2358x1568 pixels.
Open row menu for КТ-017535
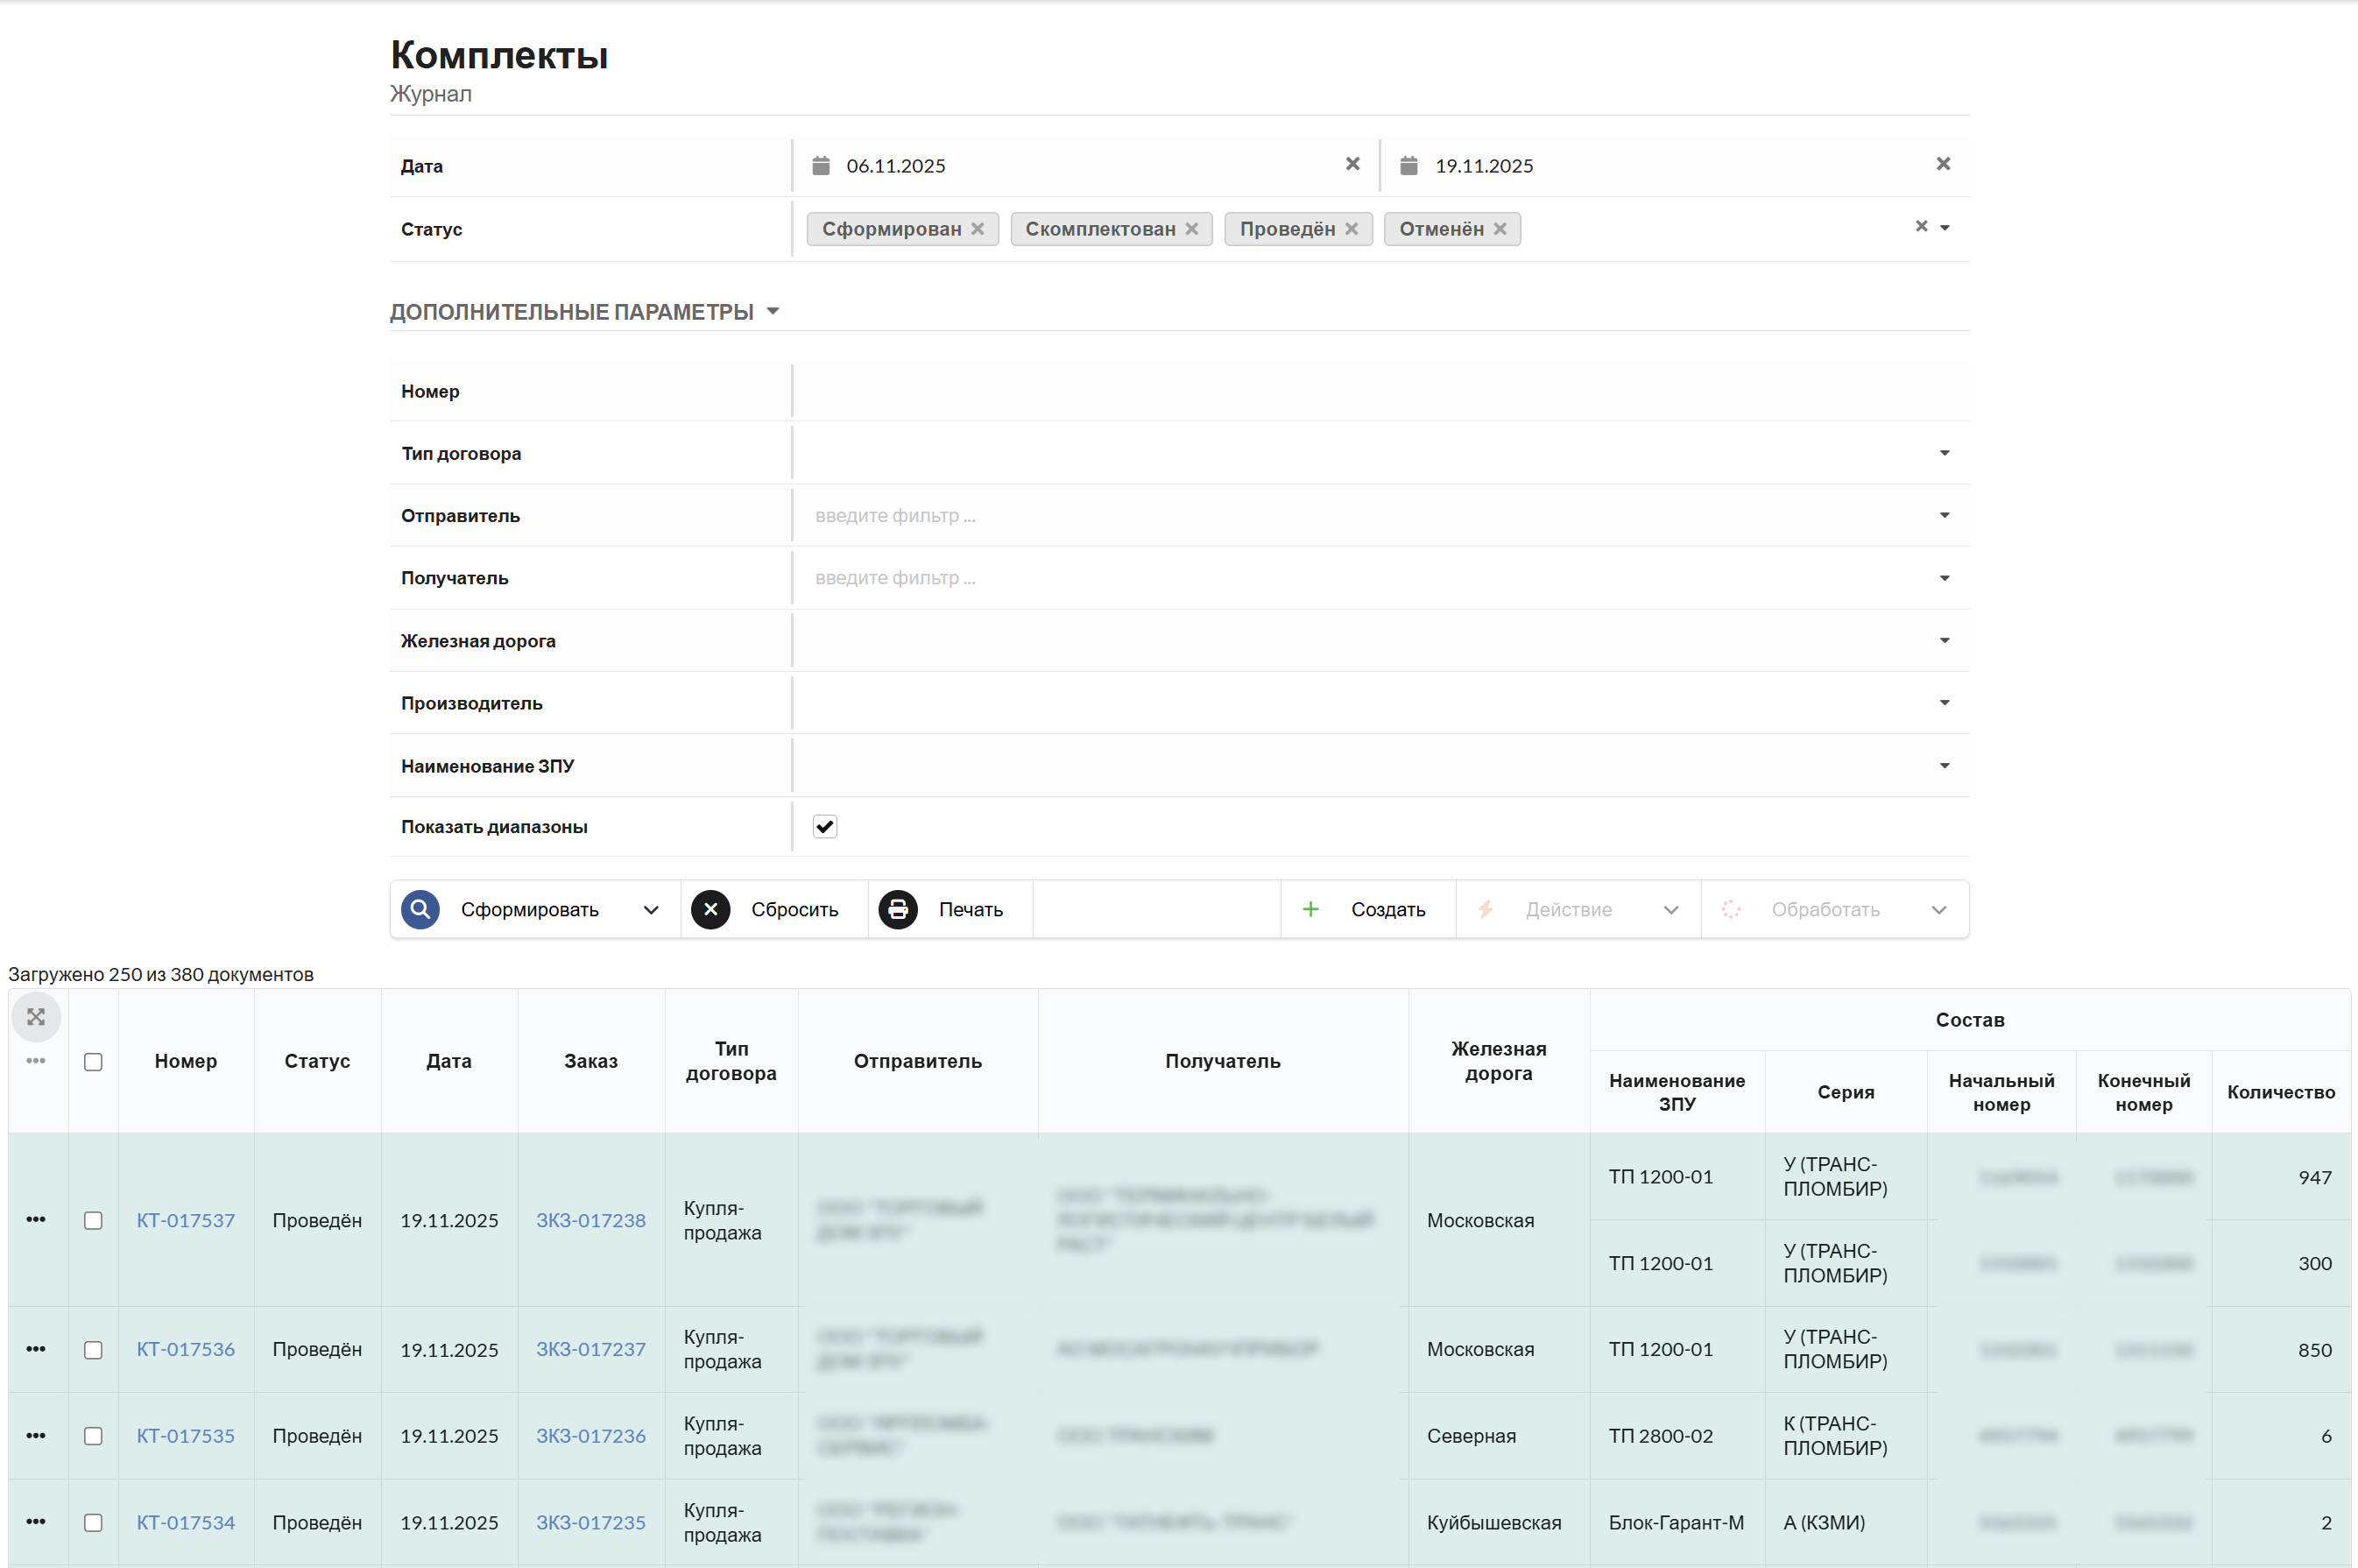click(36, 1436)
